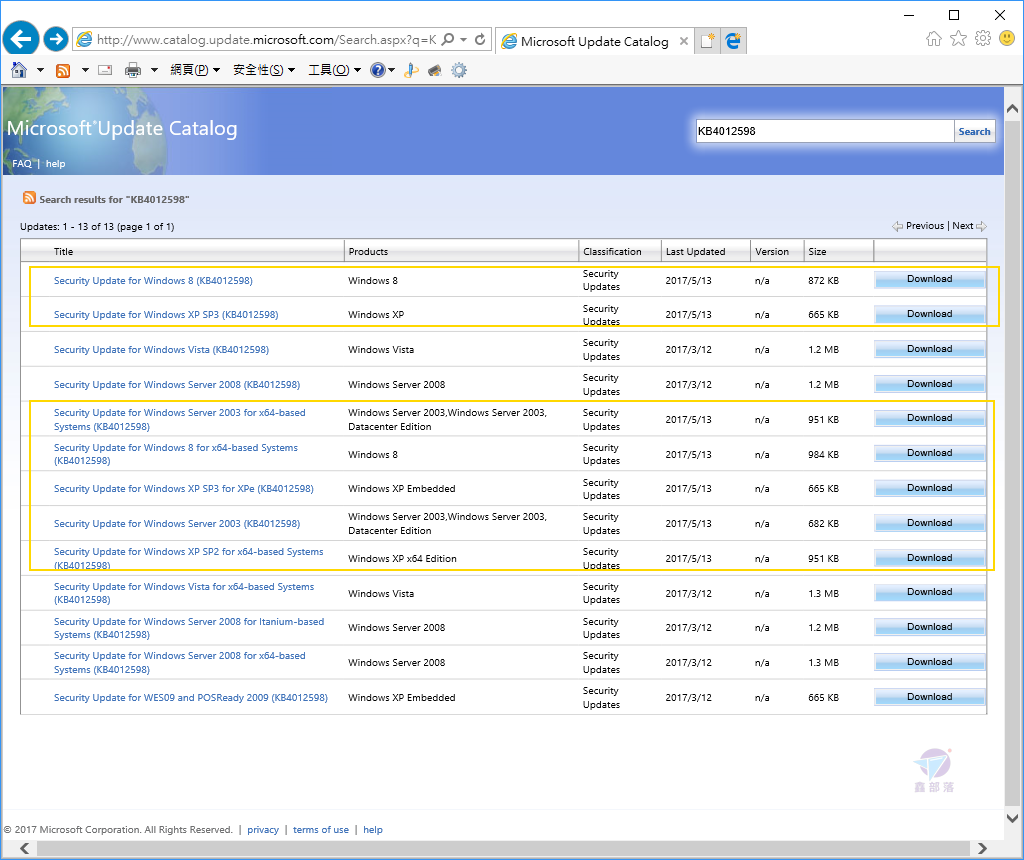The width and height of the screenshot is (1024, 860).
Task: Click the Search button
Action: [974, 131]
